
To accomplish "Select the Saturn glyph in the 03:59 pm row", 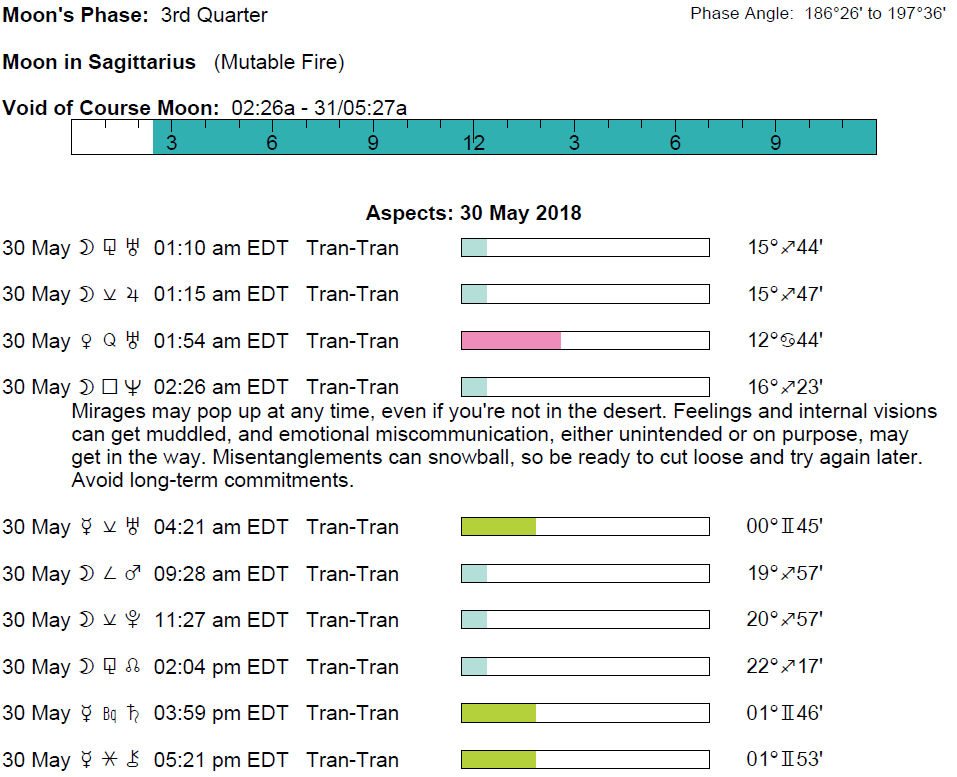I will click(133, 714).
